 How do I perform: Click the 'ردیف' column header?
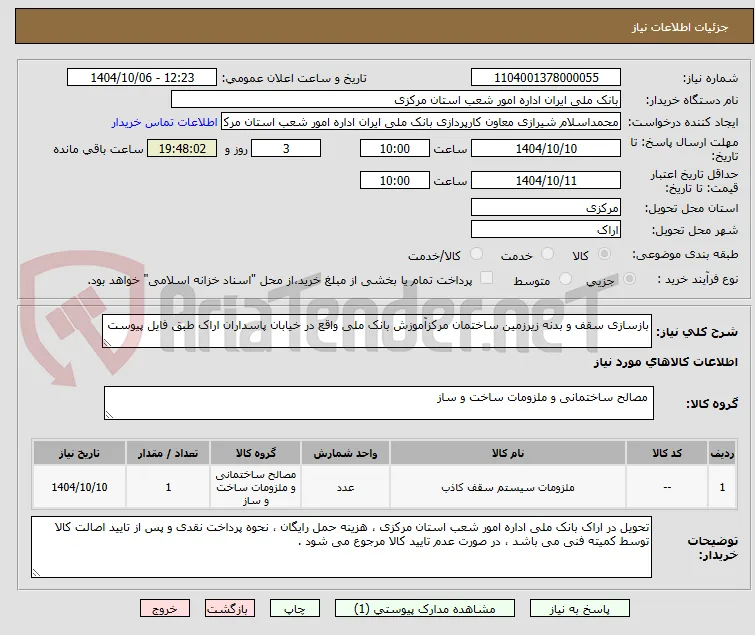point(722,453)
